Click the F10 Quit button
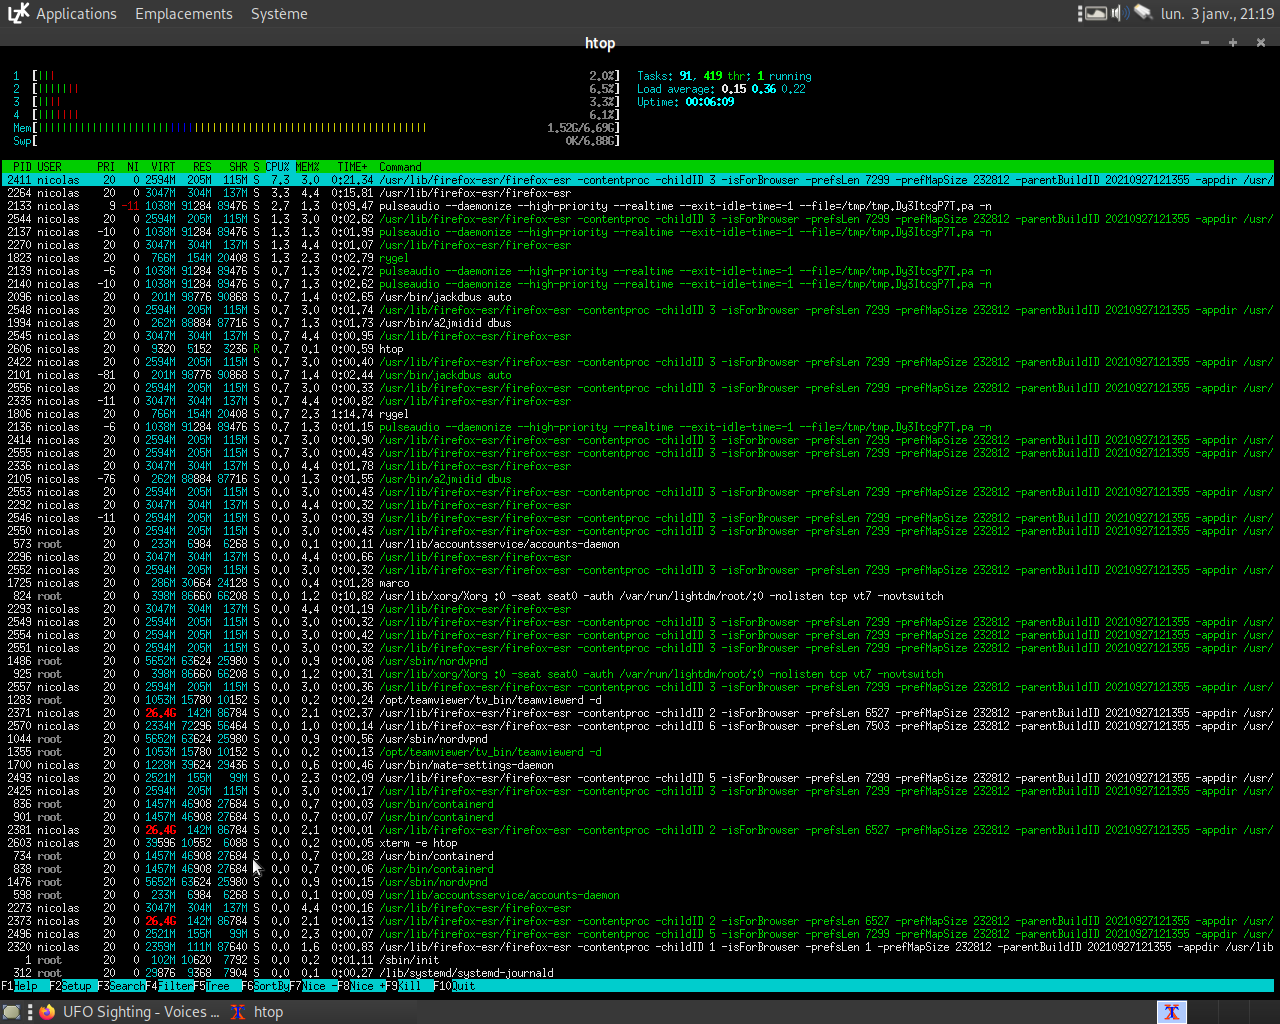The height and width of the screenshot is (1024, 1280). pyautogui.click(x=462, y=986)
